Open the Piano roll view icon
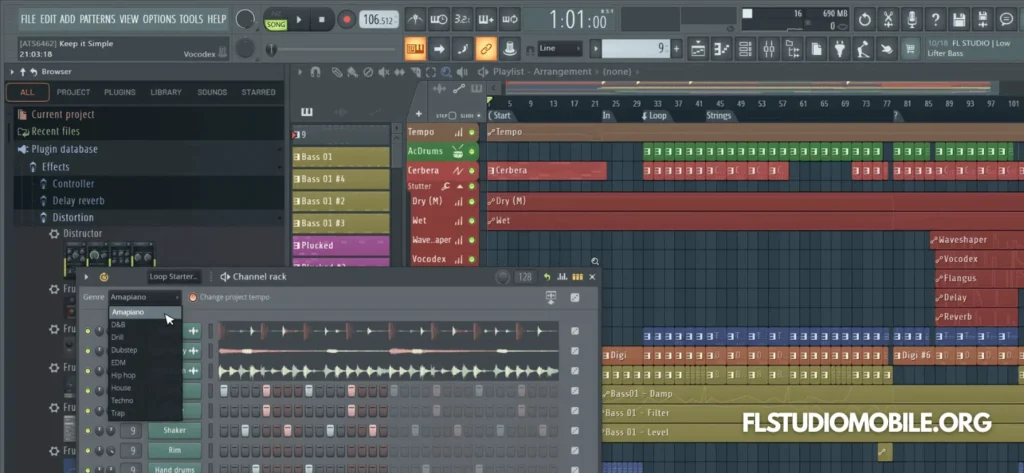This screenshot has height=473, width=1024. tap(722, 48)
